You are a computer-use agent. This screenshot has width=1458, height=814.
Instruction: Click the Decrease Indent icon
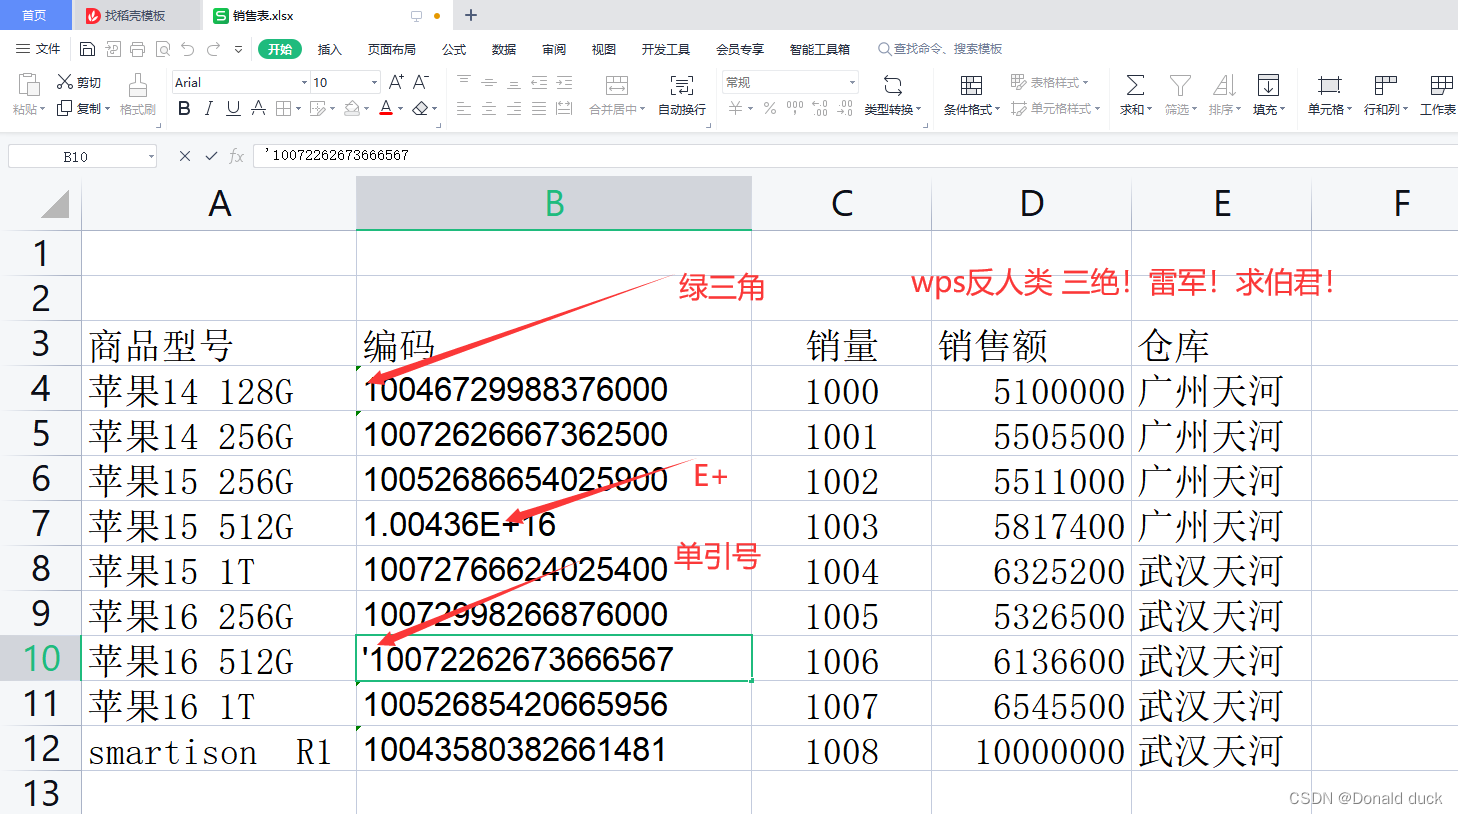click(x=539, y=82)
